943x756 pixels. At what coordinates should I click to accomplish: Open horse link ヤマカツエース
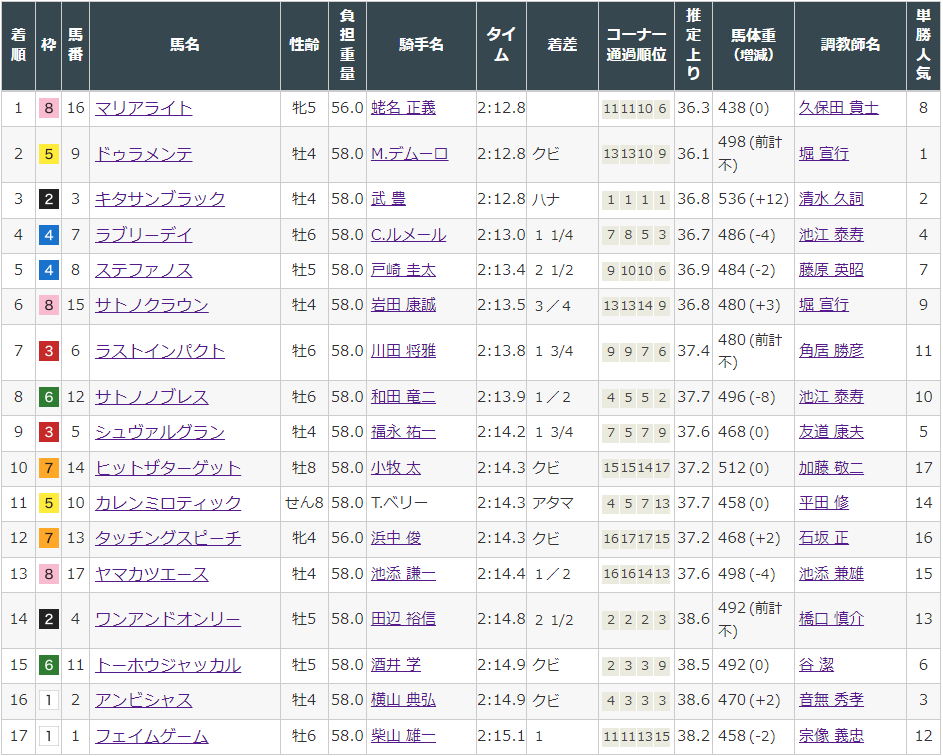[x=152, y=574]
